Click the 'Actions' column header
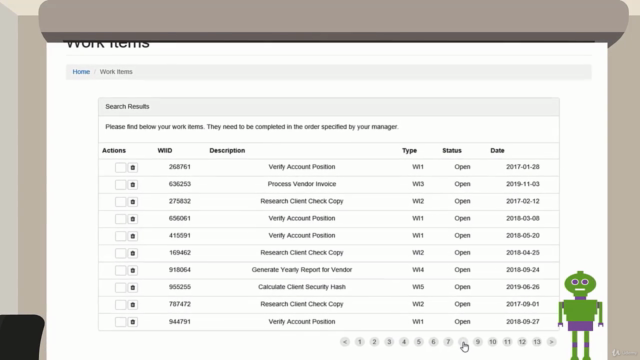This screenshot has width=640, height=360. tap(114, 151)
